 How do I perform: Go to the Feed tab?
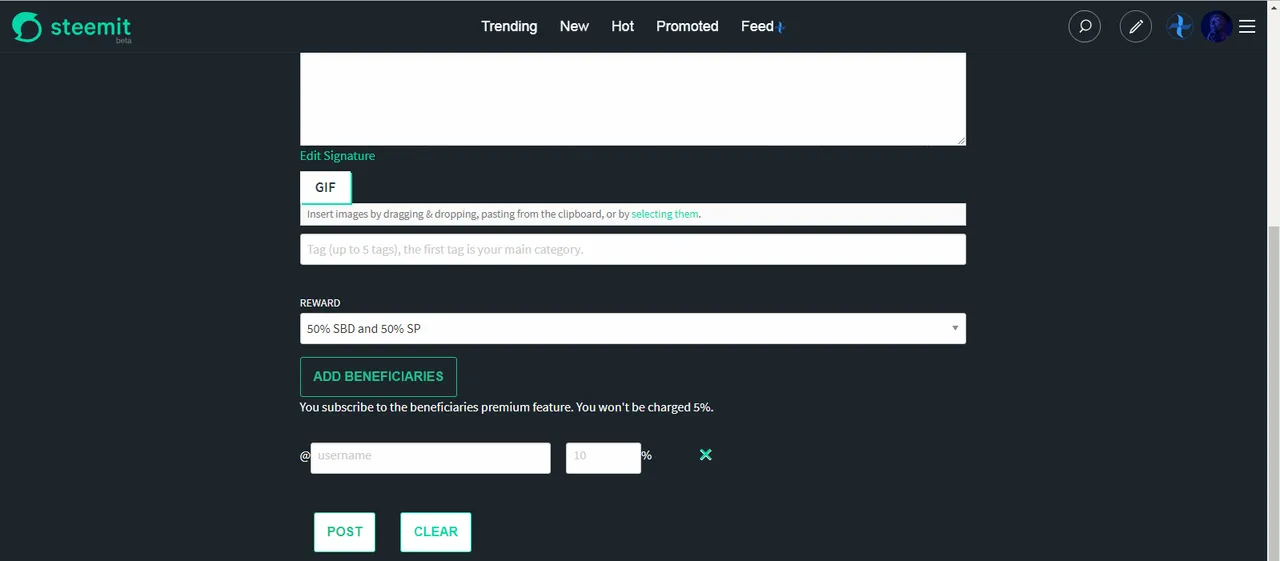tap(757, 26)
